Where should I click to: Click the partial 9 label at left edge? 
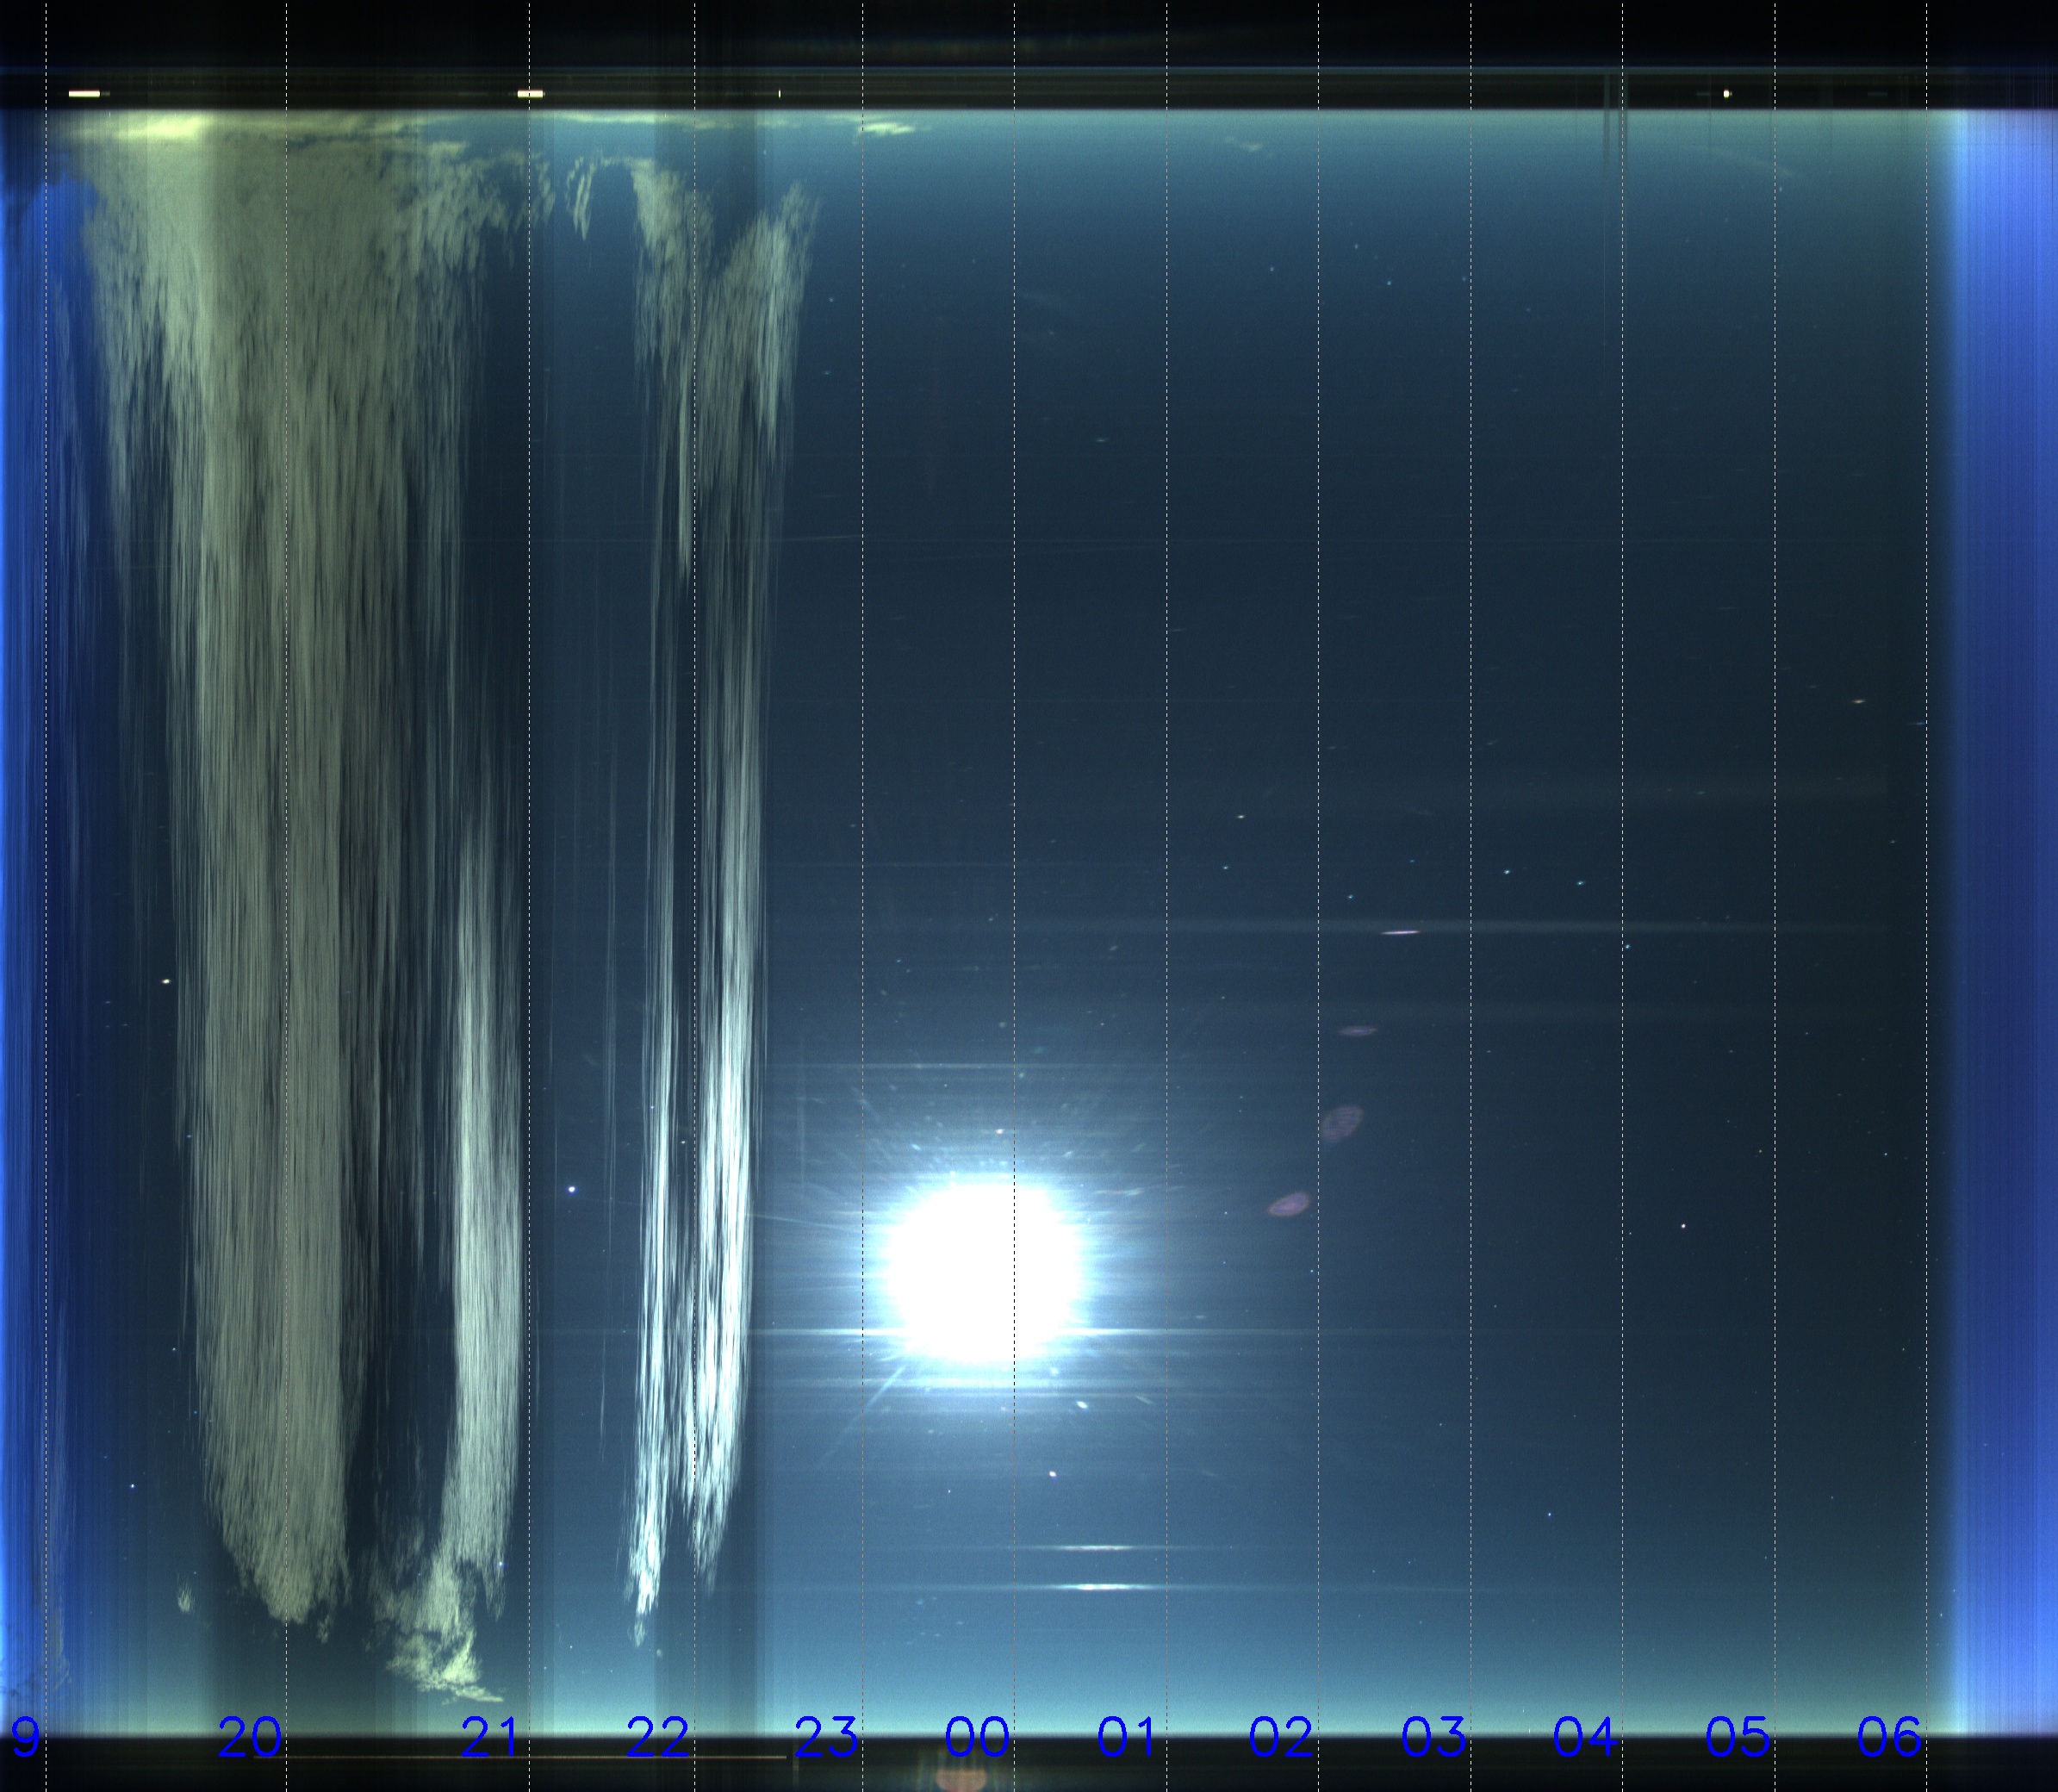click(25, 1737)
